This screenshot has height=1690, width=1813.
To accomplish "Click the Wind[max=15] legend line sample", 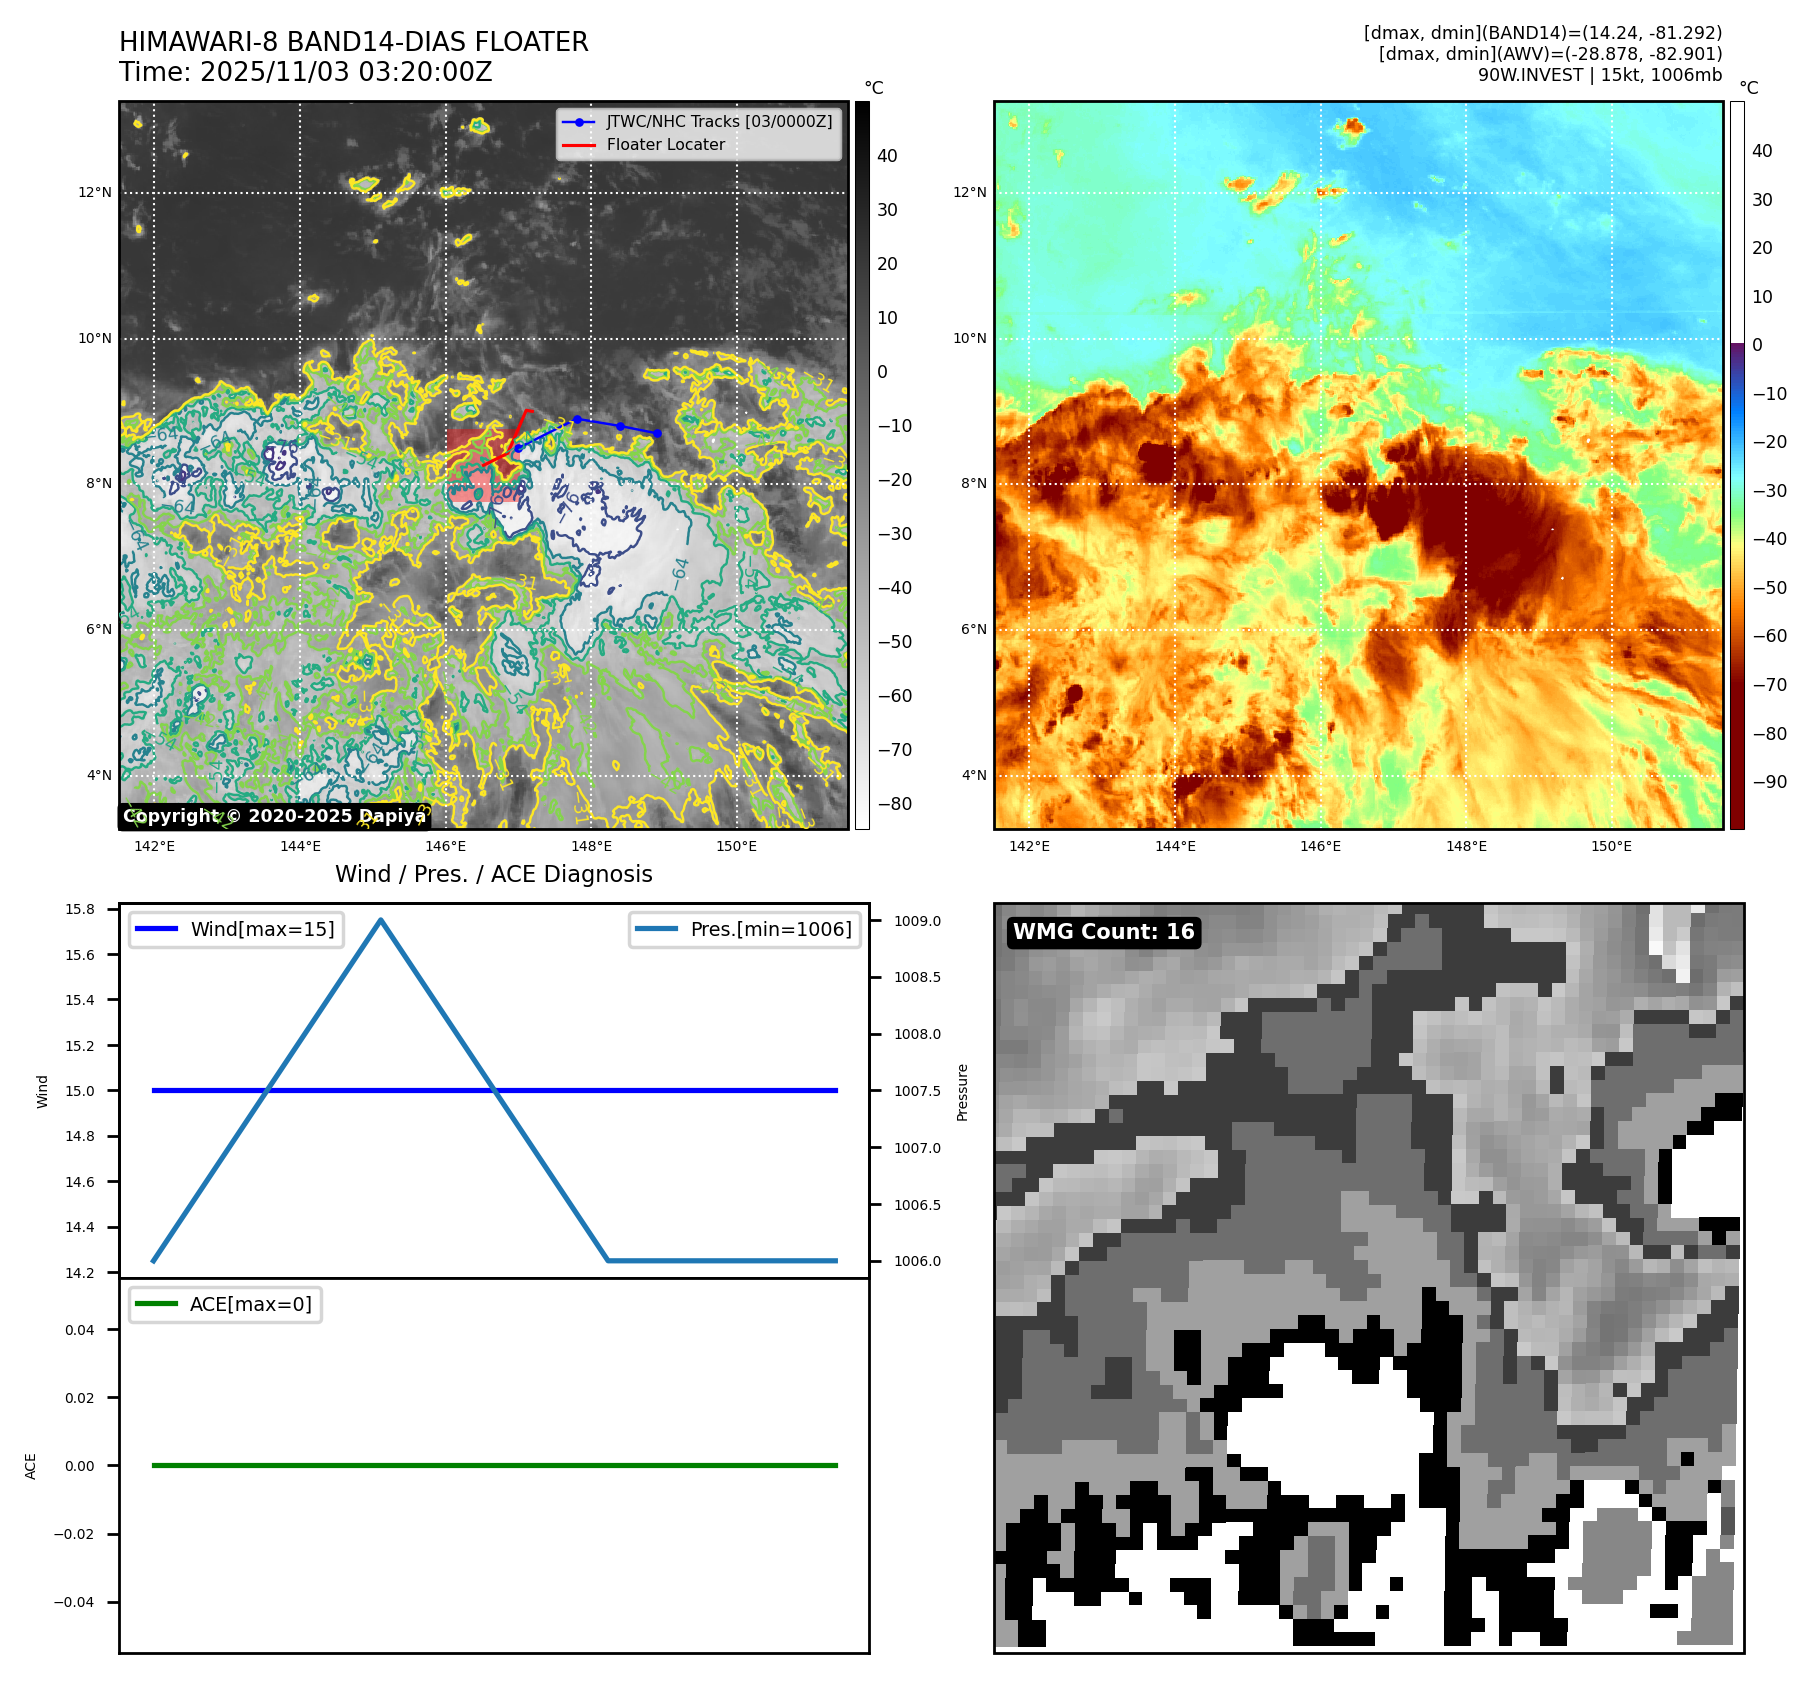I will click(x=156, y=929).
